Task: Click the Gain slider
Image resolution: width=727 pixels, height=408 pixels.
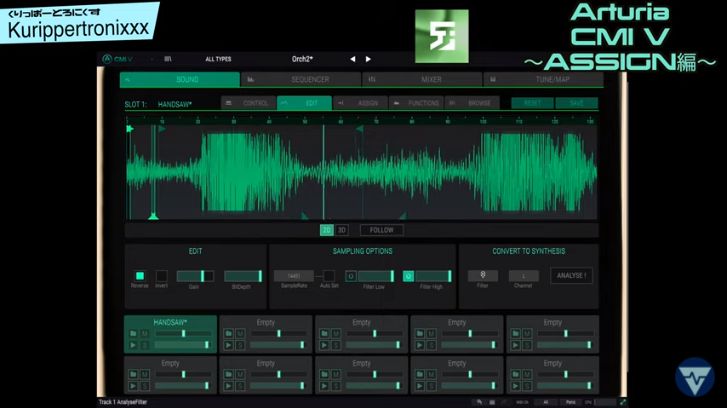Action: tap(195, 276)
